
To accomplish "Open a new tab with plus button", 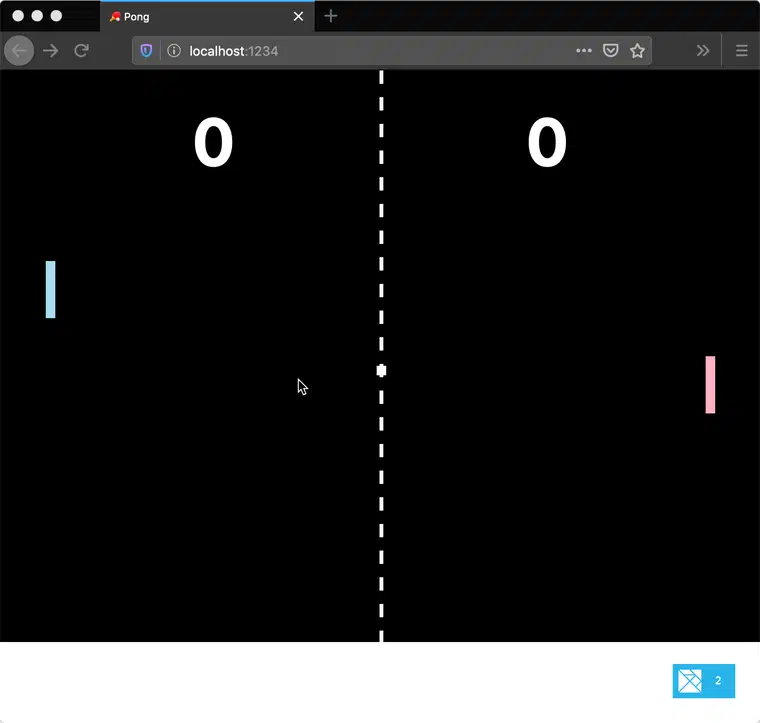I will point(331,16).
